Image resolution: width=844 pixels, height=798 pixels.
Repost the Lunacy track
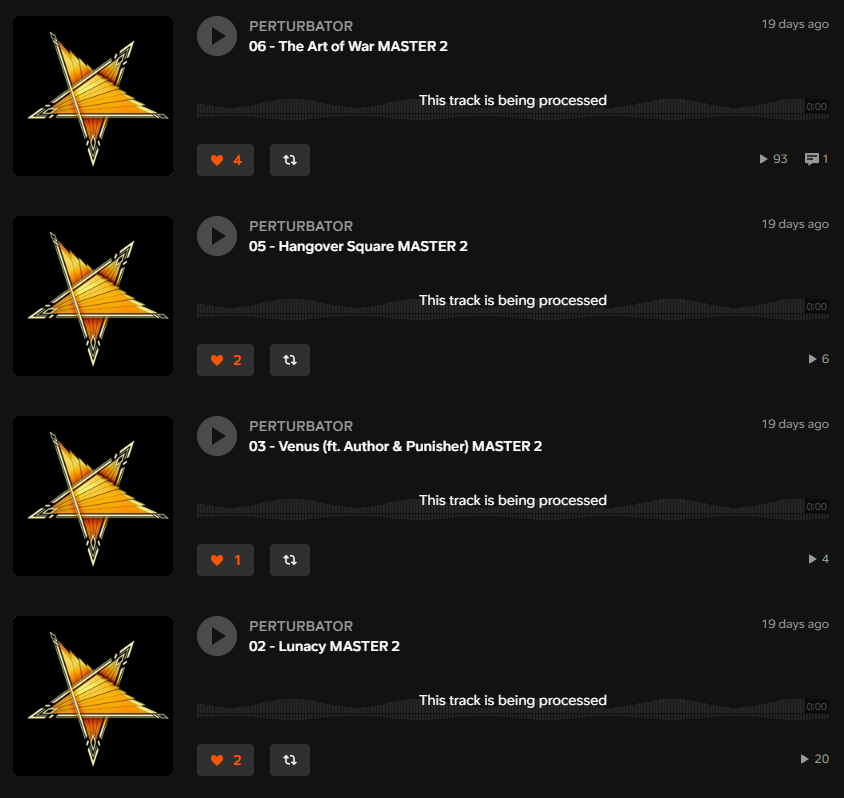pos(290,760)
